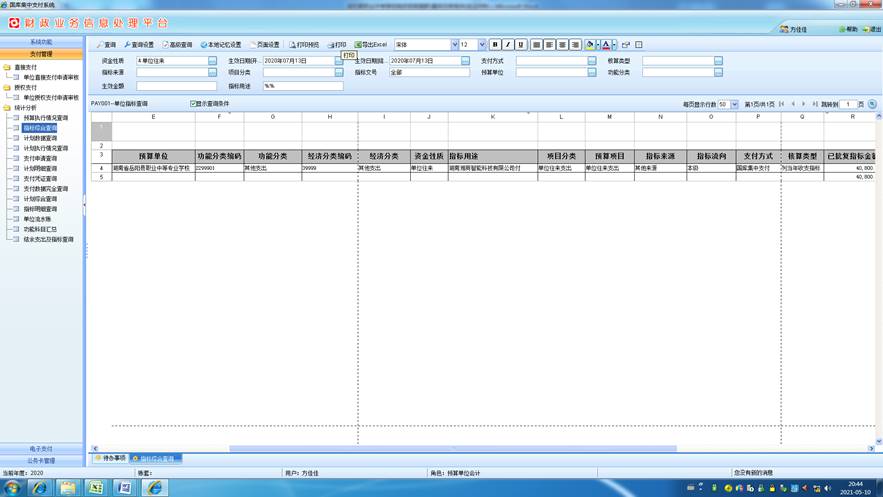Open the rows-per-page dropdown
This screenshot has width=883, height=497.
[734, 105]
